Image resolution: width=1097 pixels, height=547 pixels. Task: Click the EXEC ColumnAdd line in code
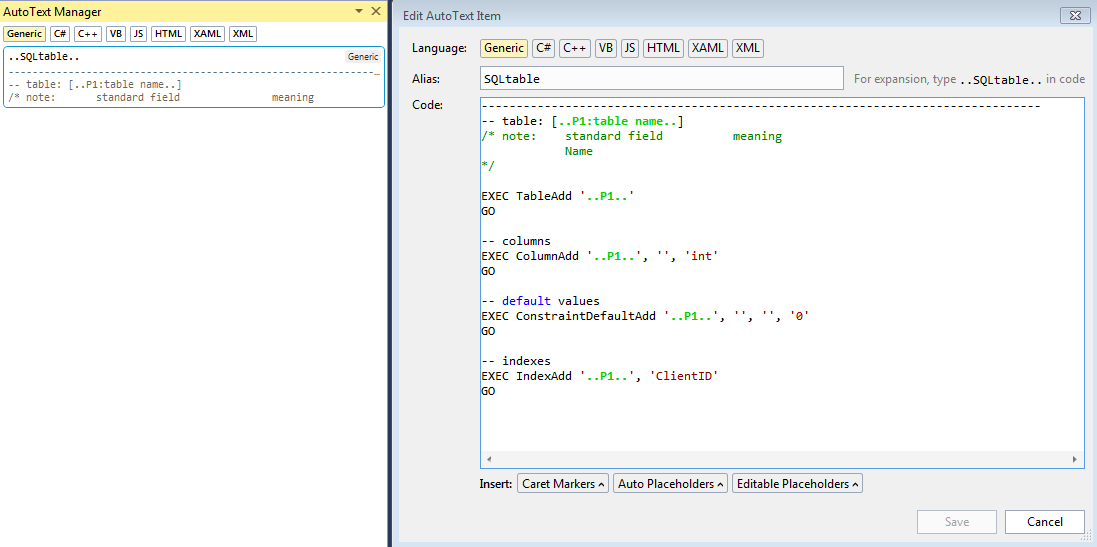[600, 256]
